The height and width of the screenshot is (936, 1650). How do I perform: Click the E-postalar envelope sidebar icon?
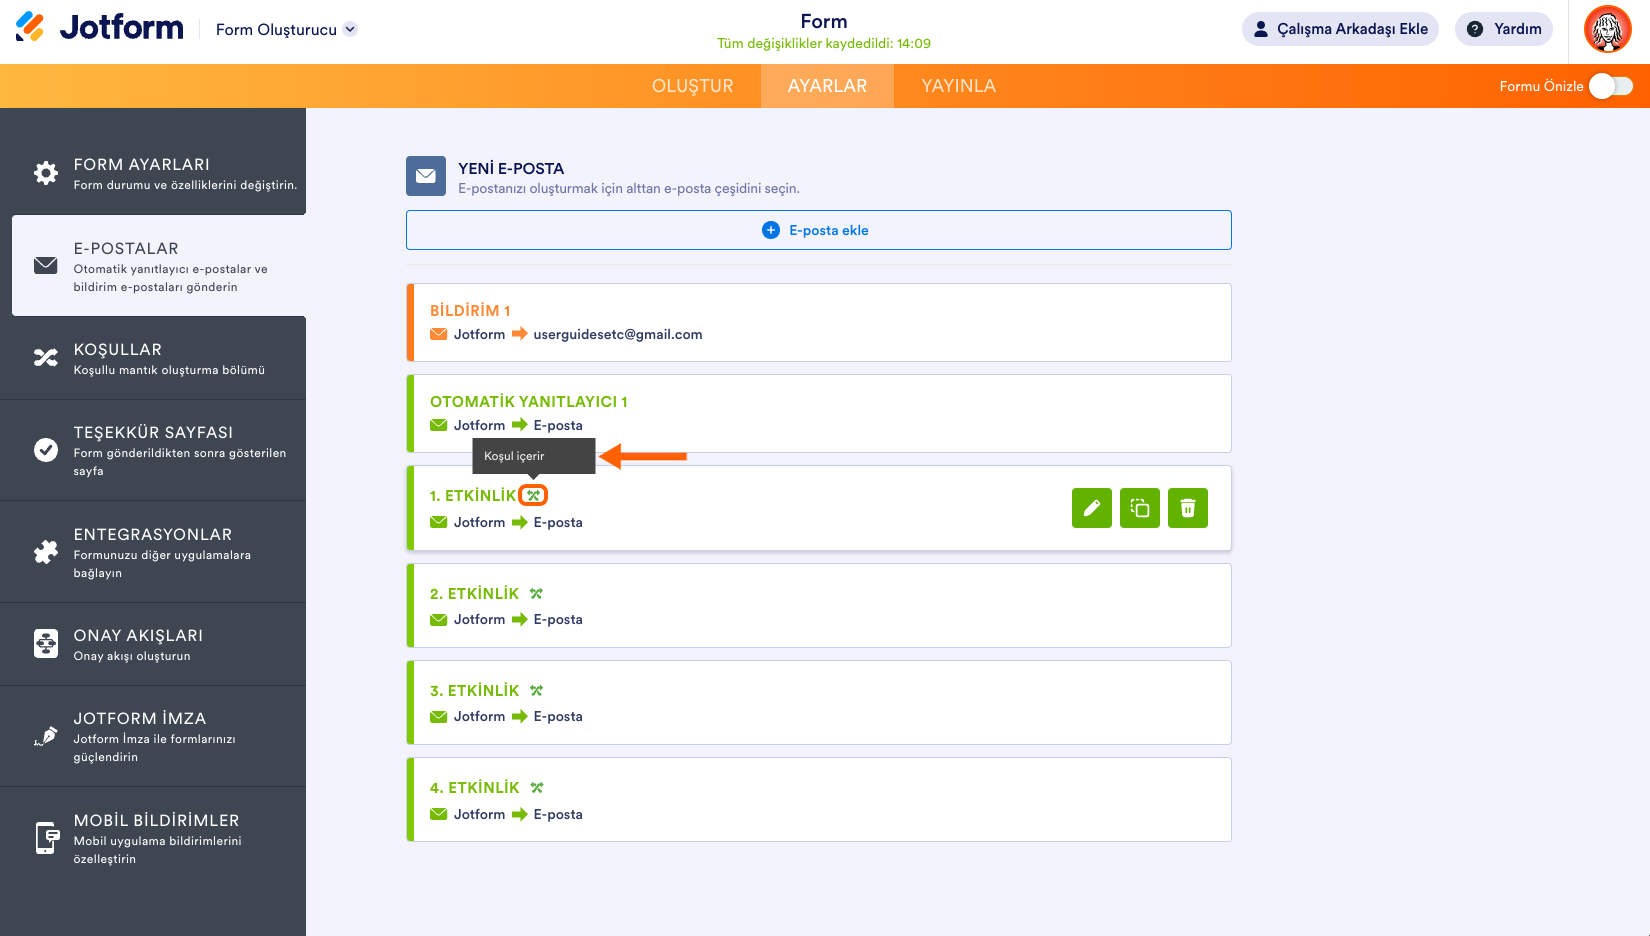[x=46, y=266]
